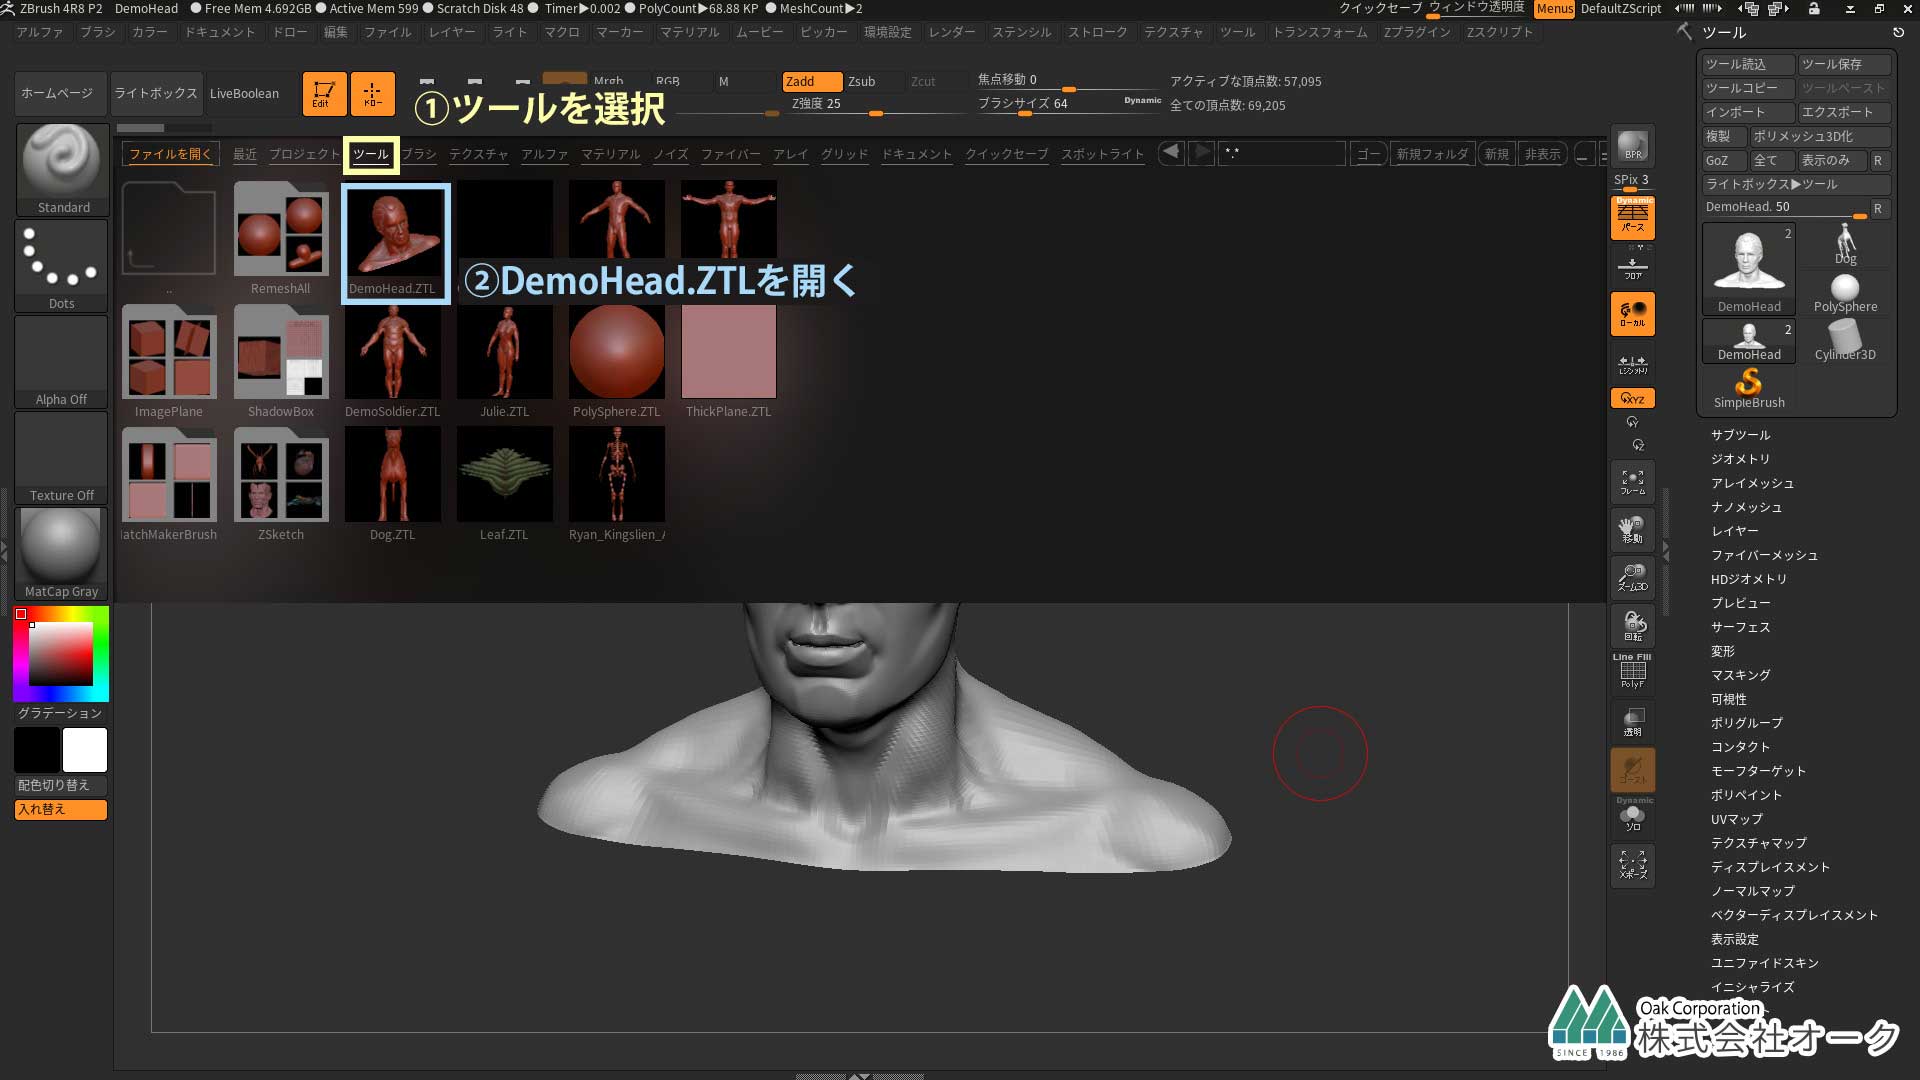Select the LiveBoolean tool icon
Viewport: 1920px width, 1080px height.
(x=244, y=92)
